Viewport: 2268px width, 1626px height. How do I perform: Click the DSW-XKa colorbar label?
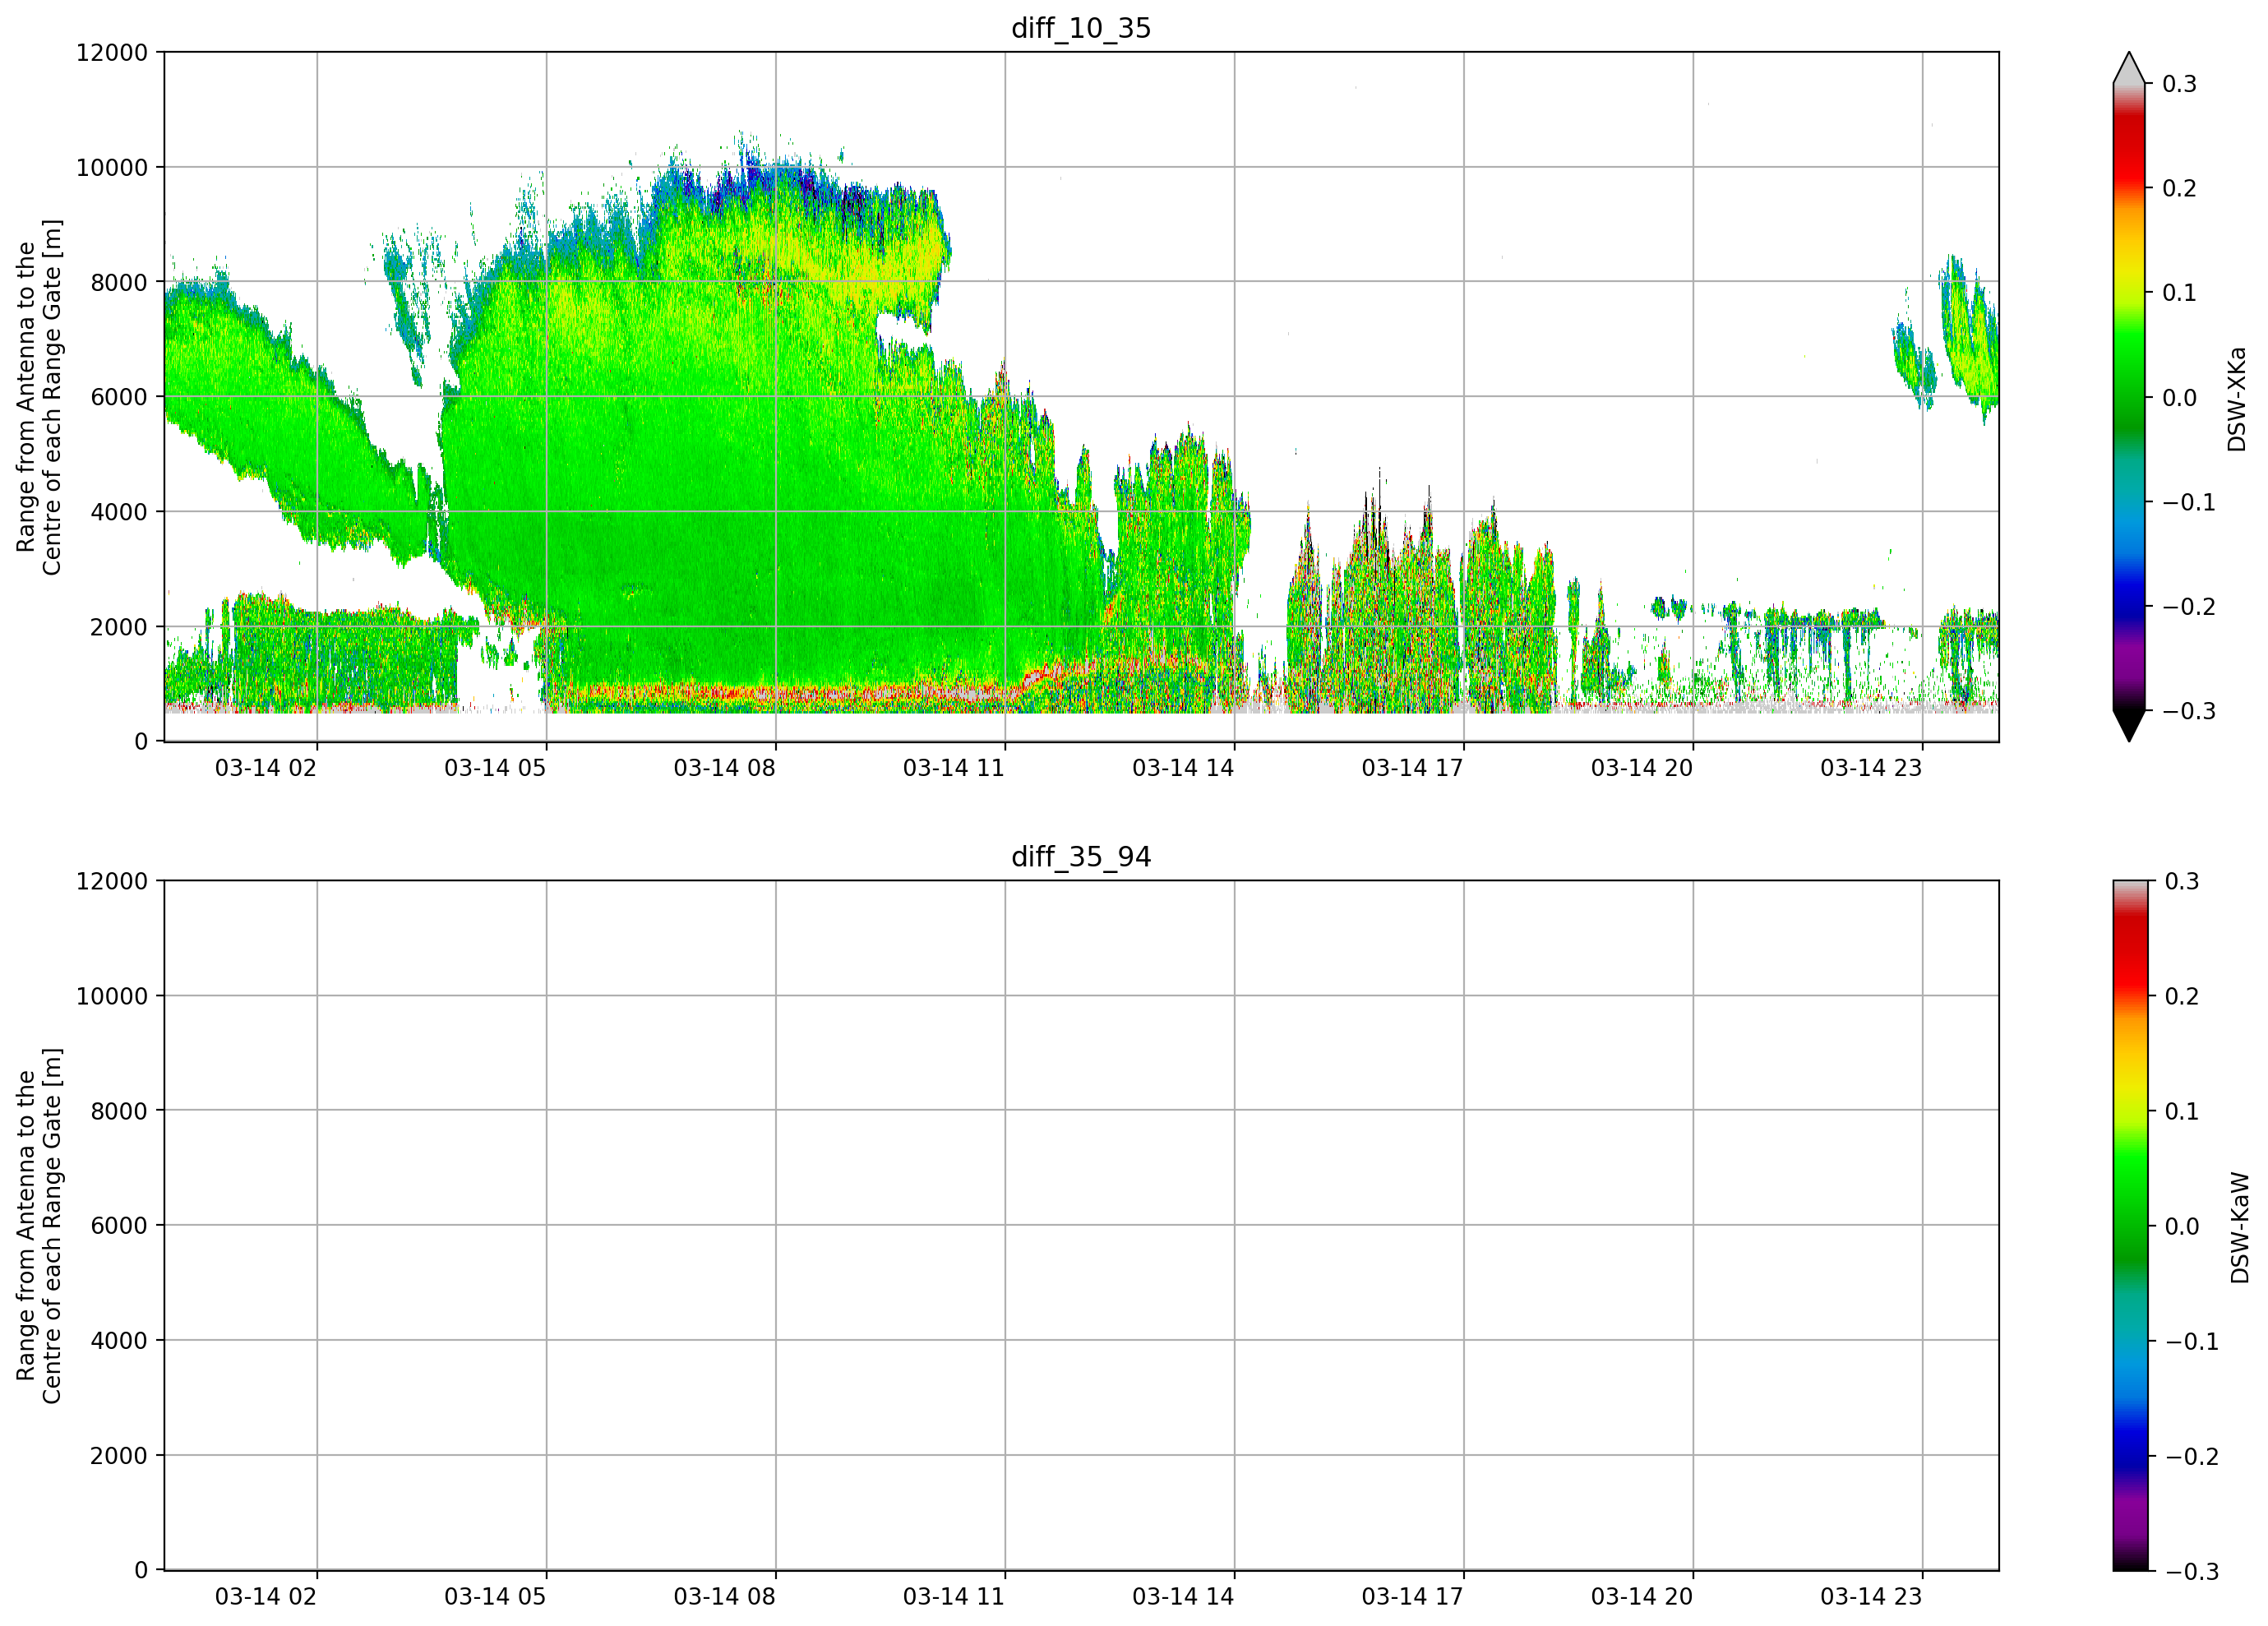[2237, 399]
